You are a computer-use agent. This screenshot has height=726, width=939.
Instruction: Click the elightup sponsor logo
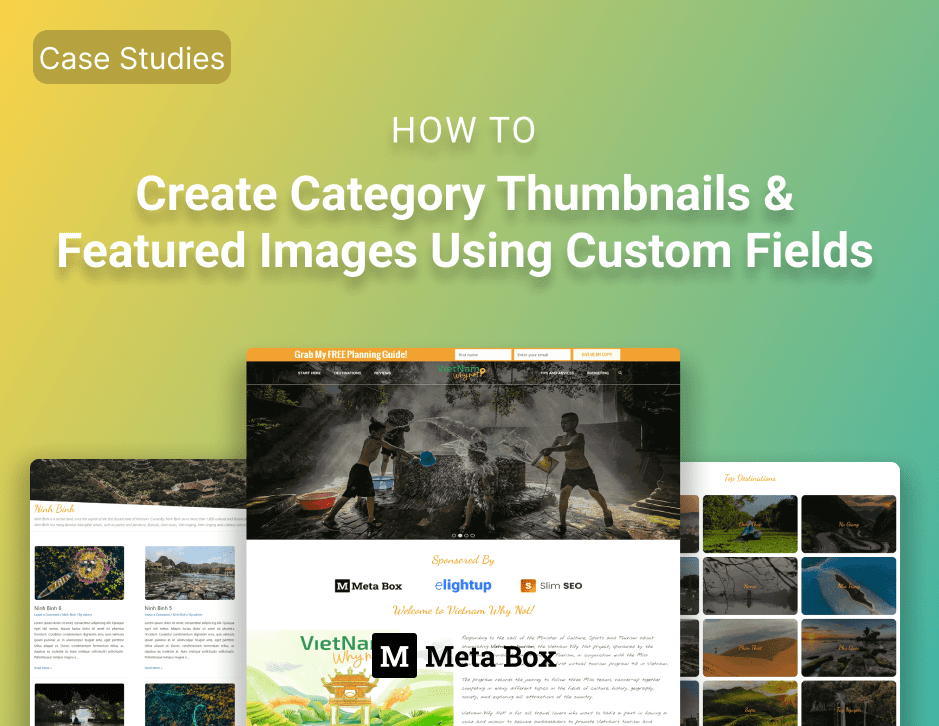463,585
